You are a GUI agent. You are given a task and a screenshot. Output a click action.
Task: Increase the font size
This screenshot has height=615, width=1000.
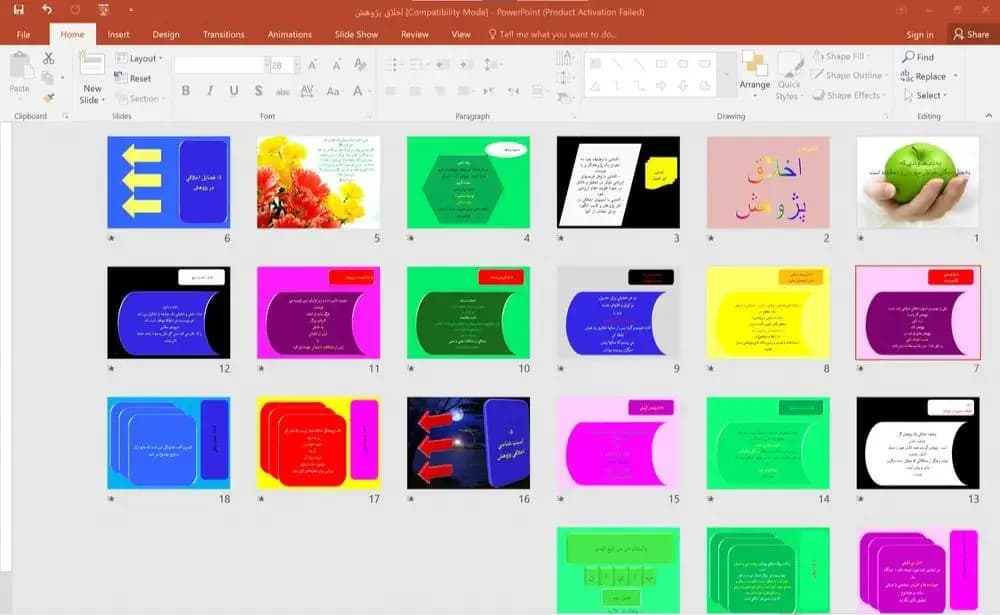pyautogui.click(x=312, y=64)
